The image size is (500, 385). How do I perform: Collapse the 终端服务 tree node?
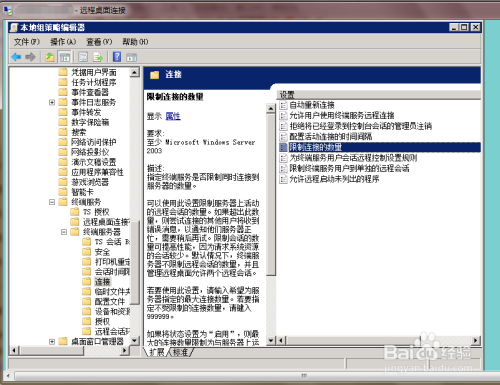pos(52,202)
